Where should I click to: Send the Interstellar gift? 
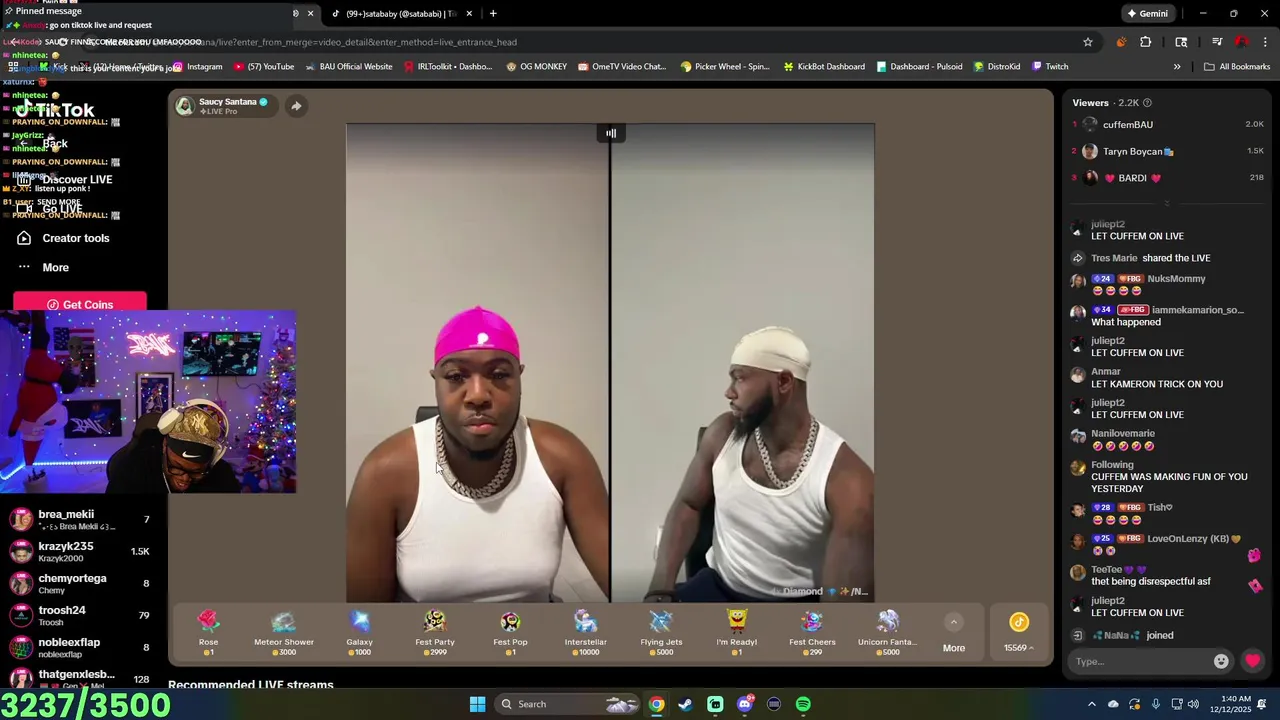tap(586, 632)
